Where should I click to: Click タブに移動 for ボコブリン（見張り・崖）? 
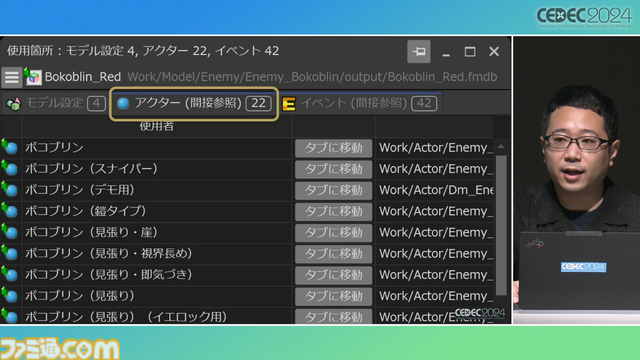pyautogui.click(x=333, y=233)
